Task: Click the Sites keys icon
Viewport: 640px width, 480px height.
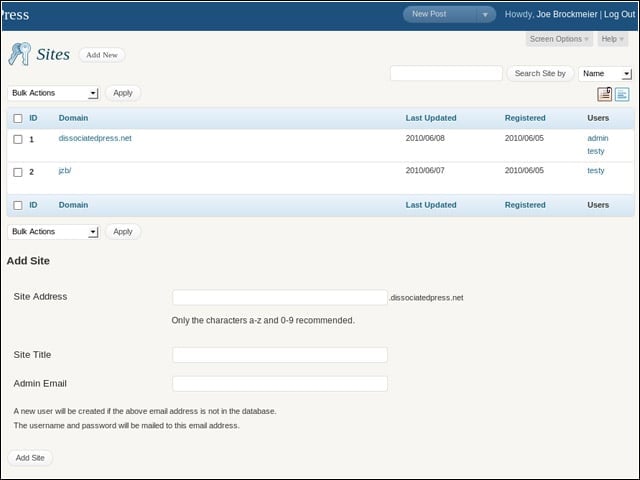Action: pos(20,54)
